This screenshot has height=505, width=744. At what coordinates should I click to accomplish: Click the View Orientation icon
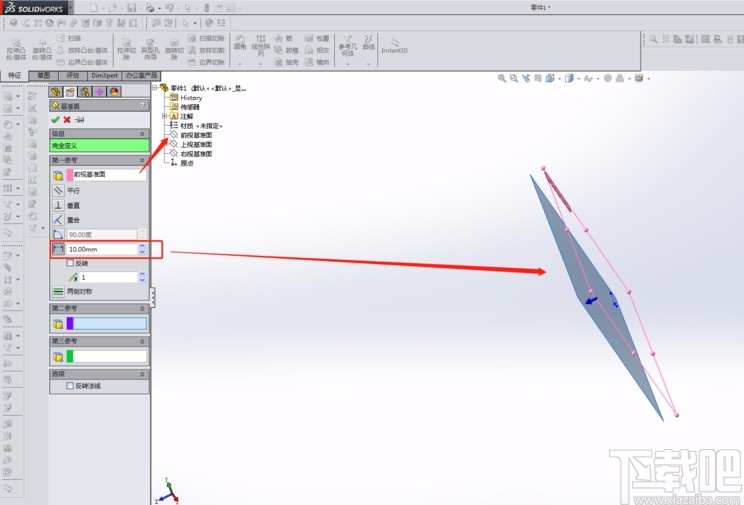[x=550, y=78]
